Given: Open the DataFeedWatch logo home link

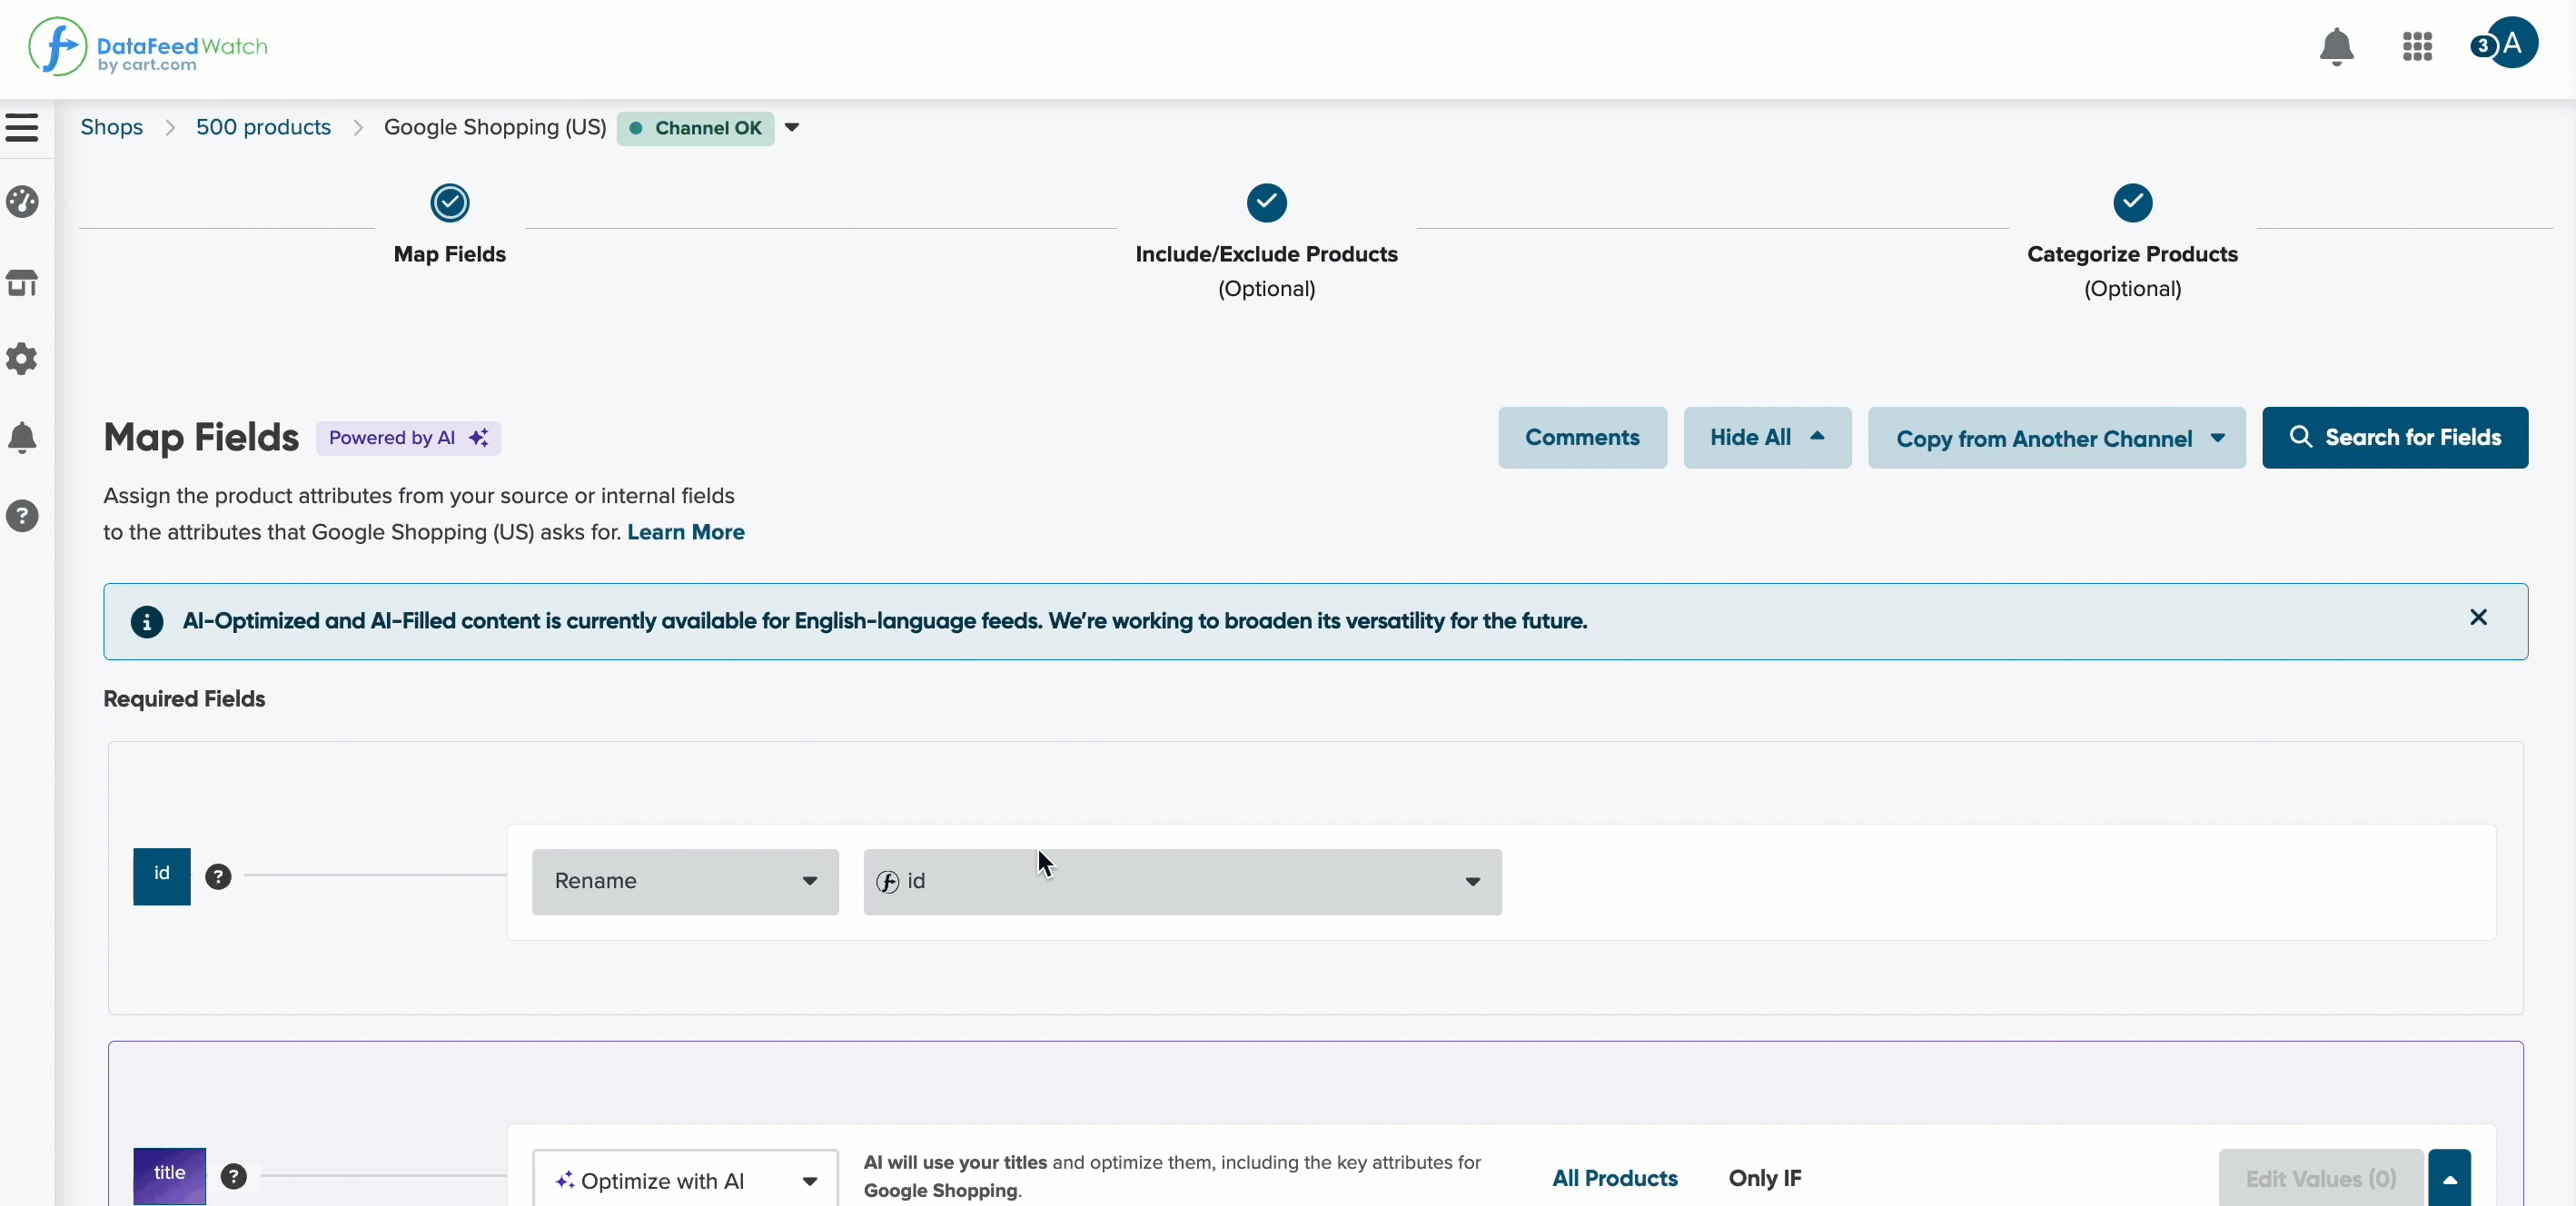Looking at the screenshot, I should pos(147,47).
